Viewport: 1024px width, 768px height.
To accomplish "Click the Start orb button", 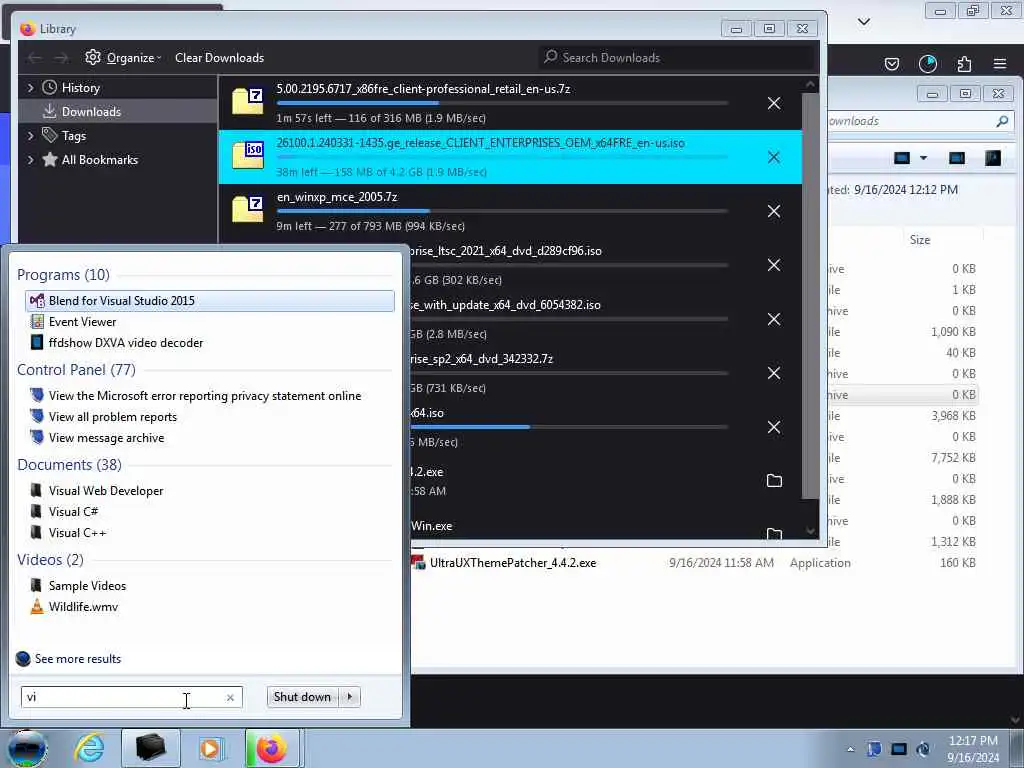I will coord(27,748).
